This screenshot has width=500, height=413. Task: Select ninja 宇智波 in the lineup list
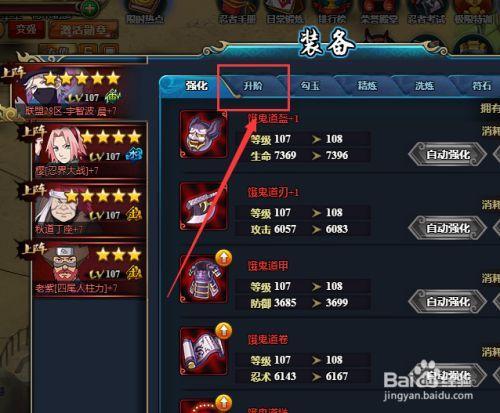(78, 92)
